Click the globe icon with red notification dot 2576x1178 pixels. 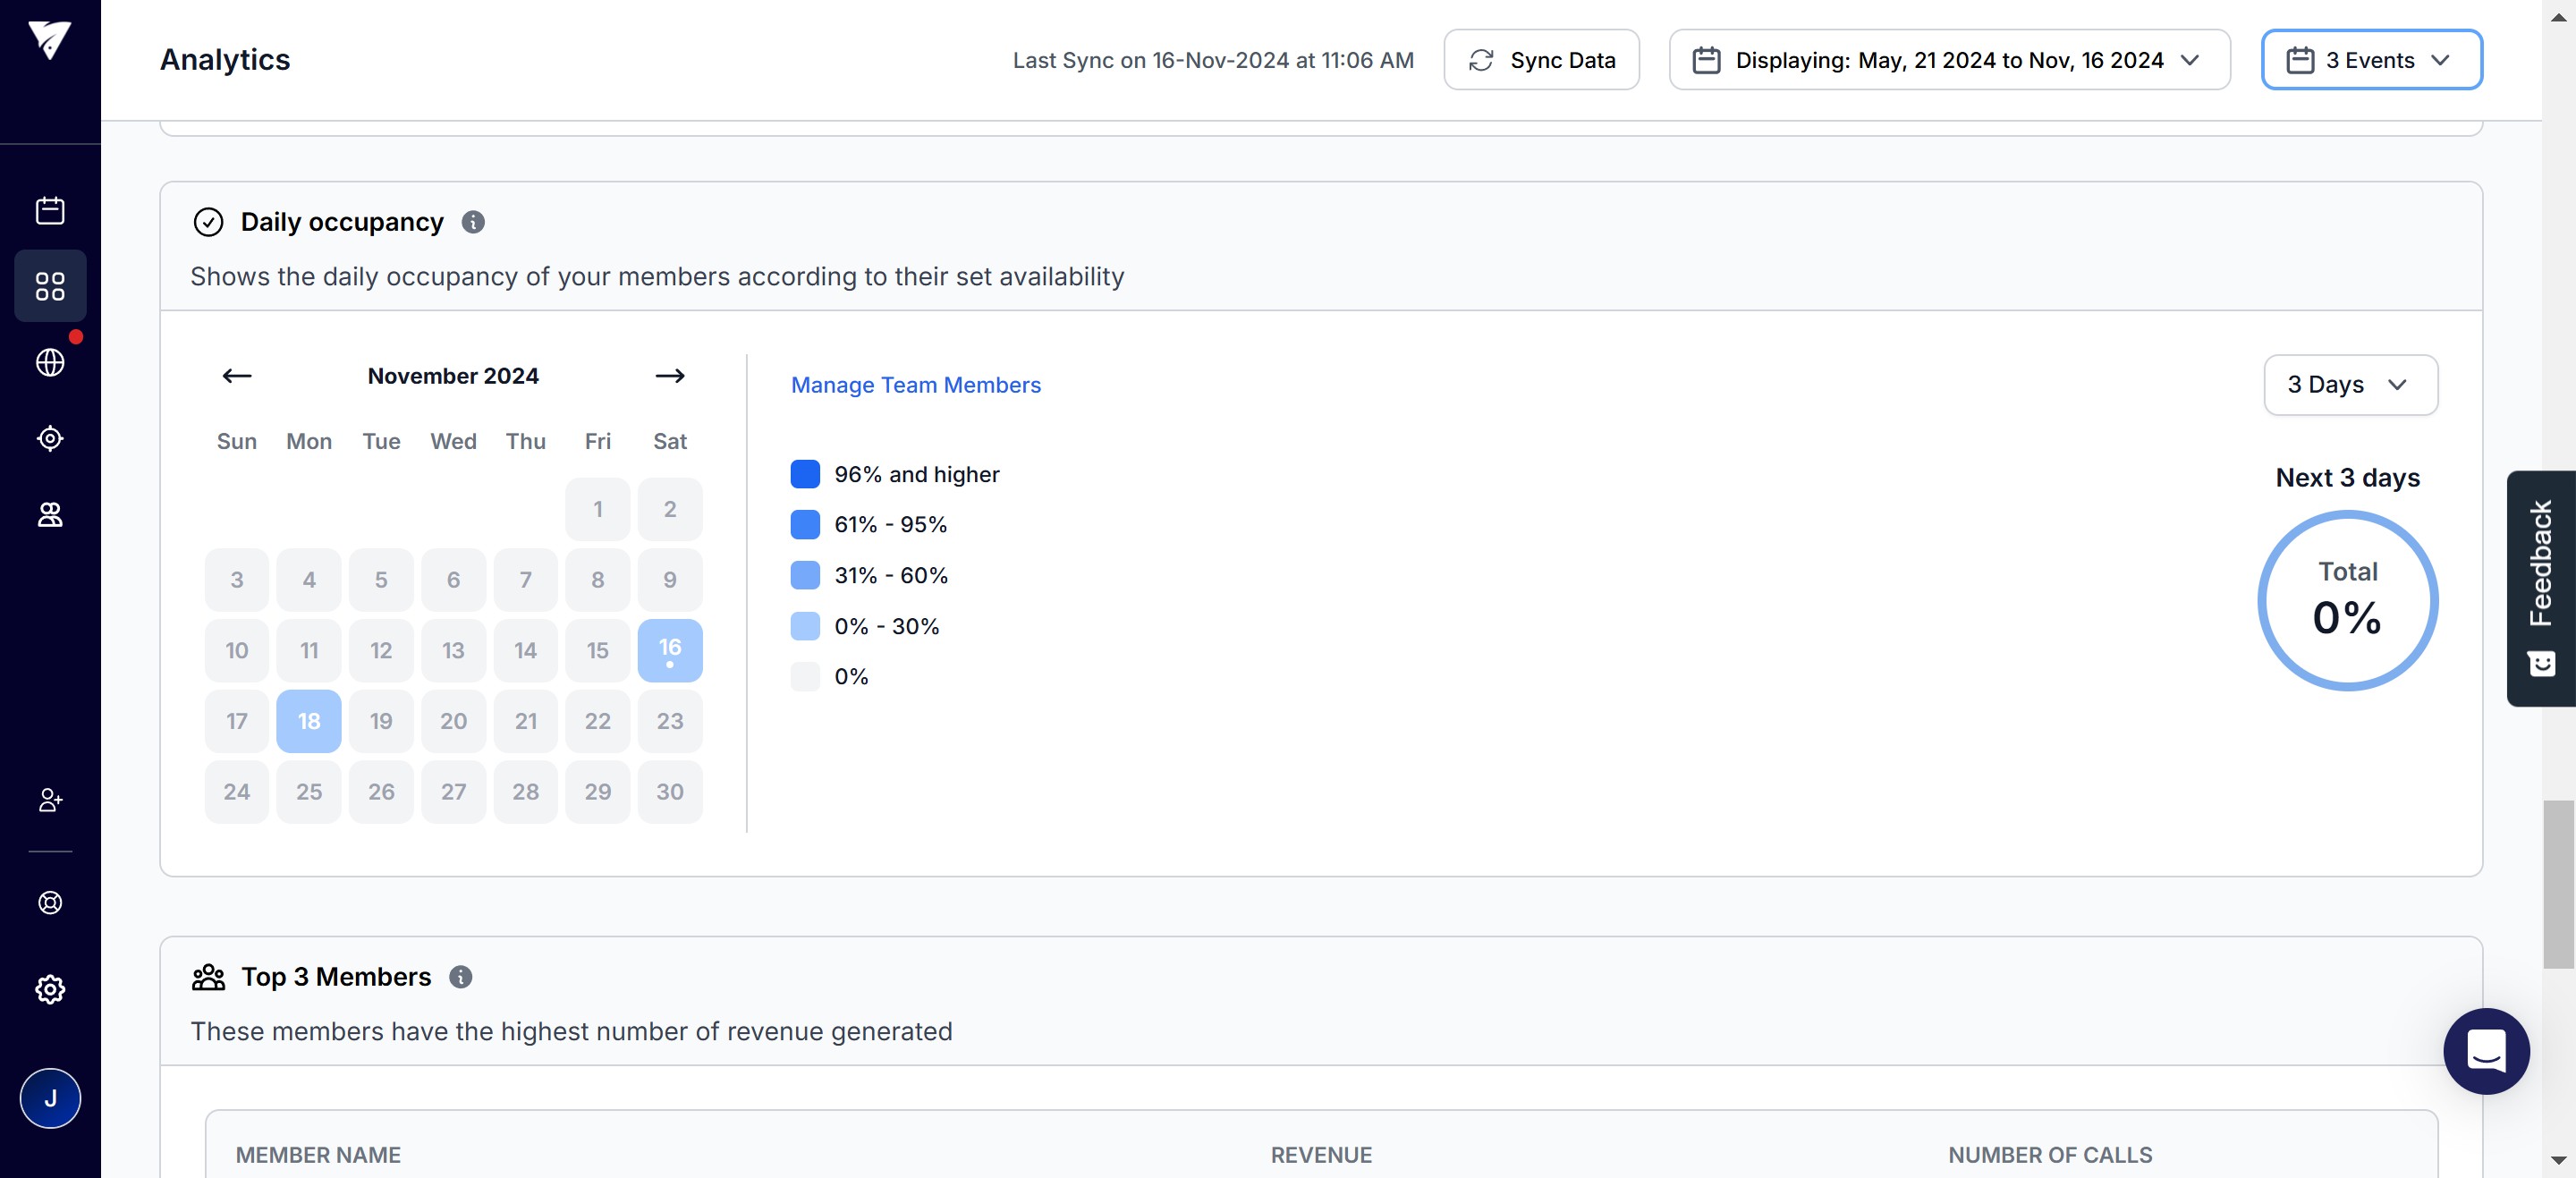tap(50, 362)
